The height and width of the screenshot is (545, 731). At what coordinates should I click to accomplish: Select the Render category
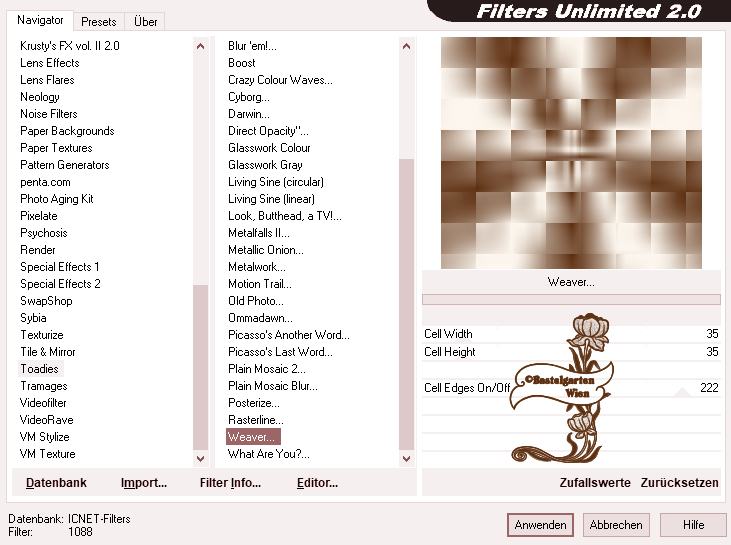pyautogui.click(x=38, y=250)
